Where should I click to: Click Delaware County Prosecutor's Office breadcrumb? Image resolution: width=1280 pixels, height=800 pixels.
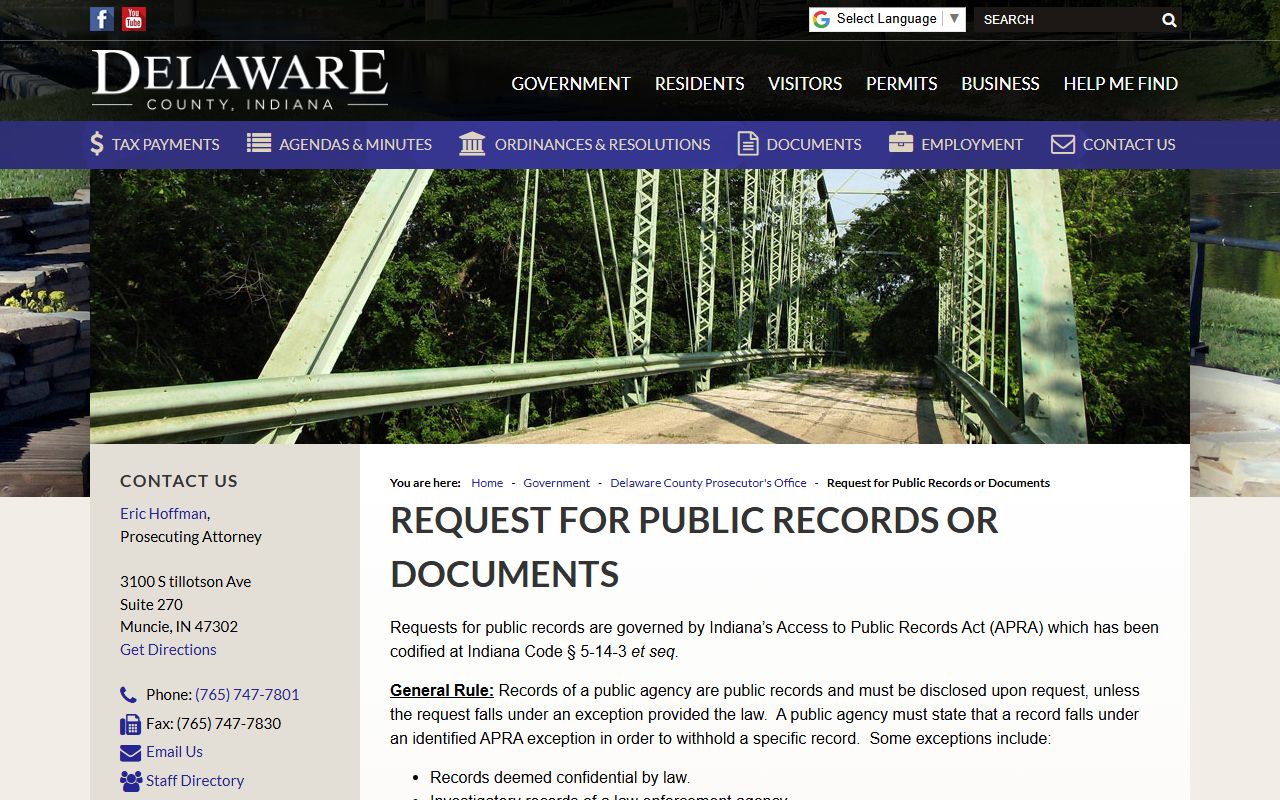pyautogui.click(x=708, y=483)
